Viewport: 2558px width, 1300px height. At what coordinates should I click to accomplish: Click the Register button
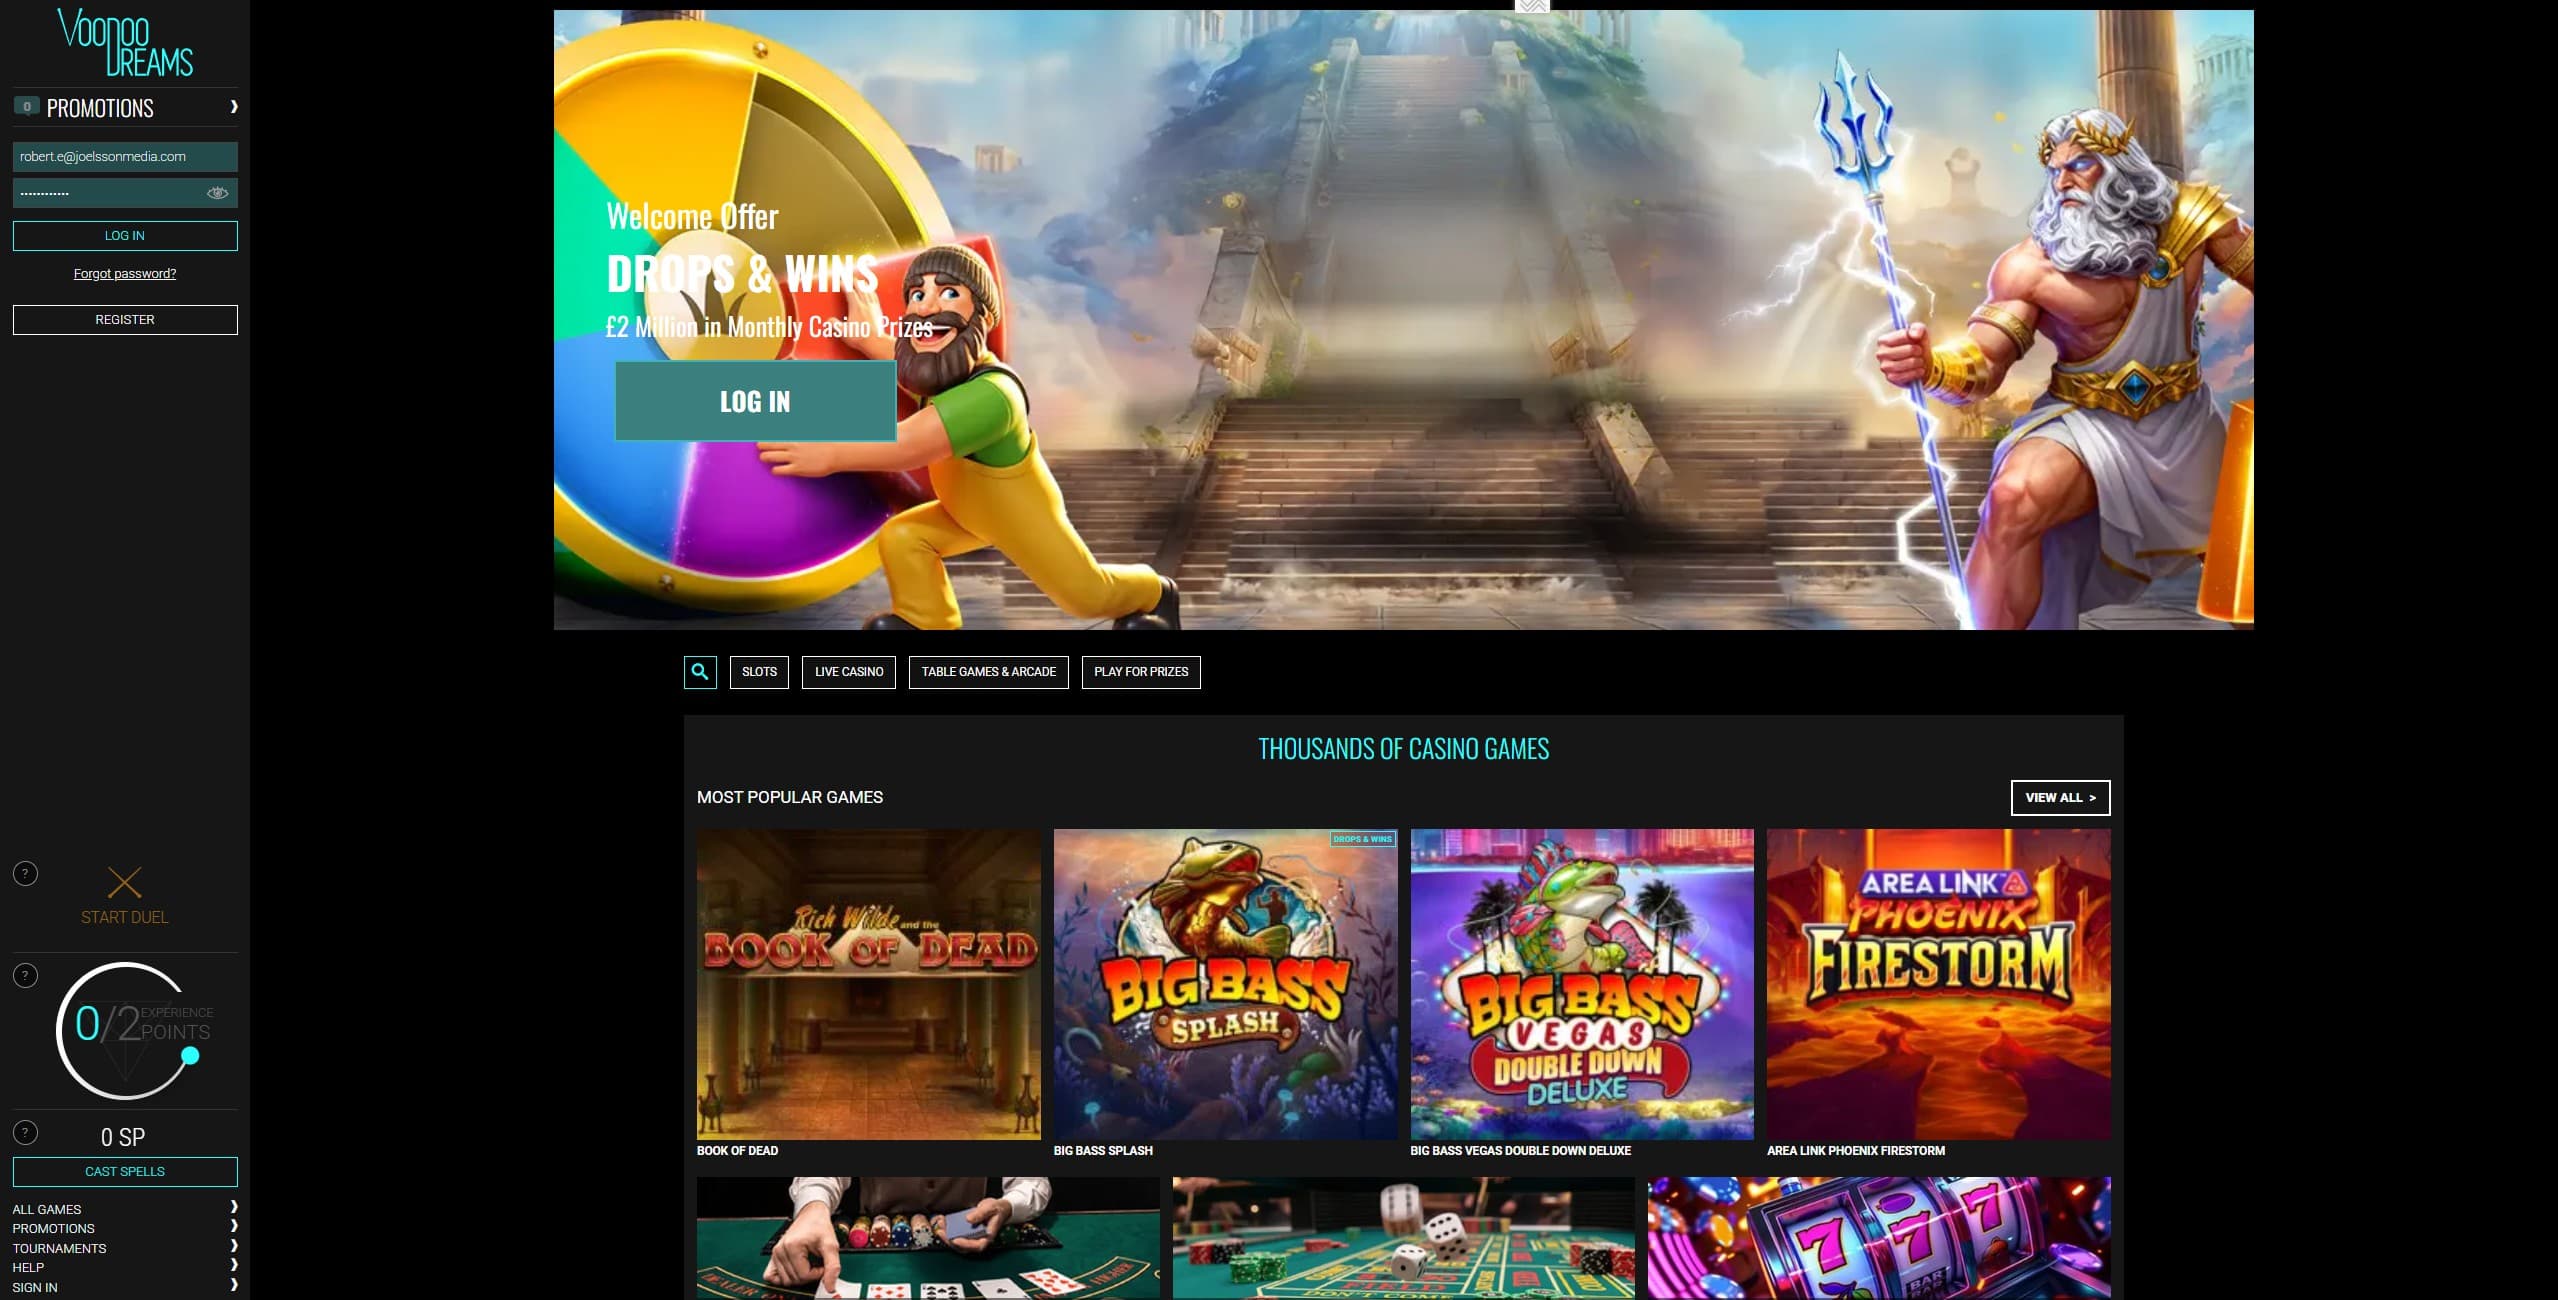pyautogui.click(x=125, y=320)
